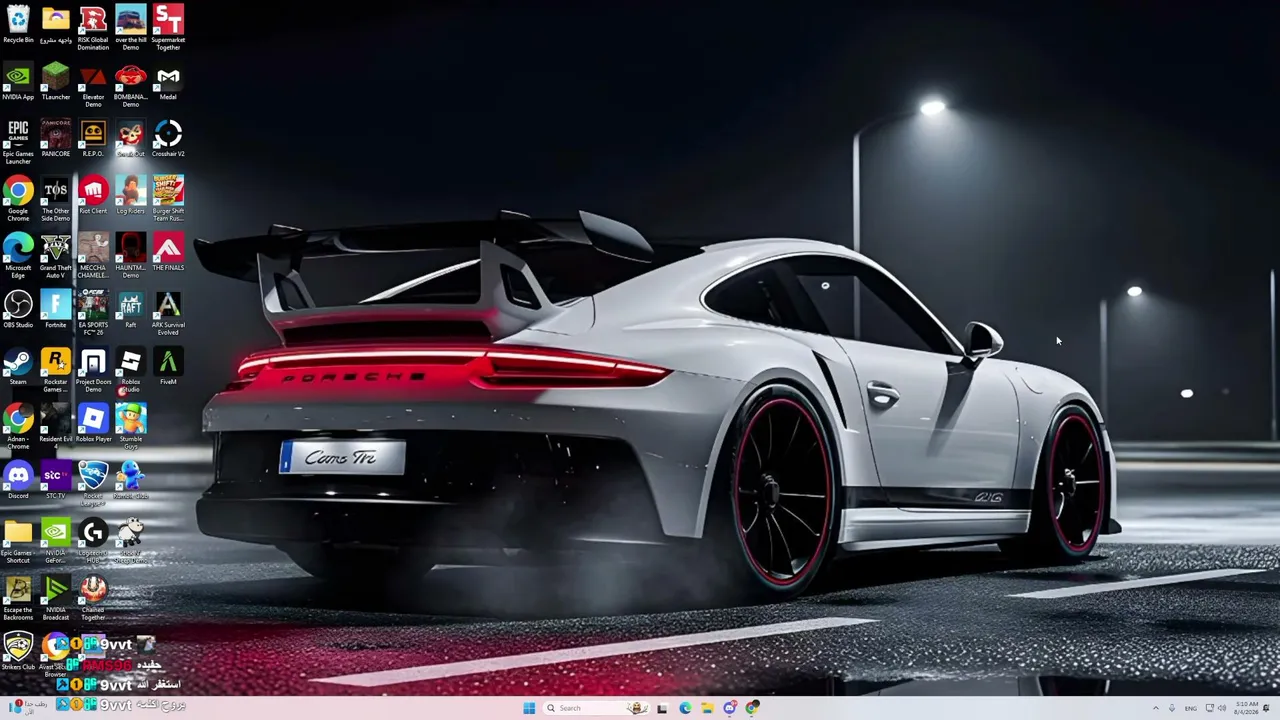Select the PANICORE game icon

56,139
